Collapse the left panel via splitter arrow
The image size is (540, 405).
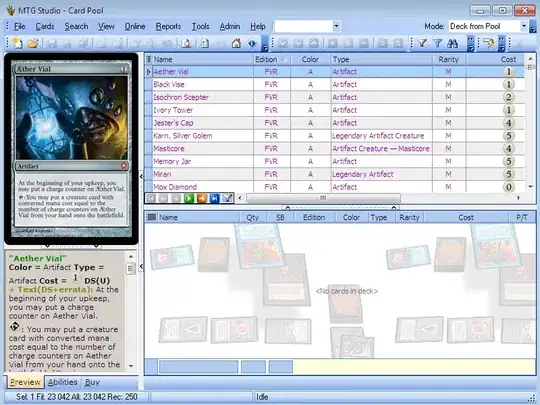click(141, 177)
